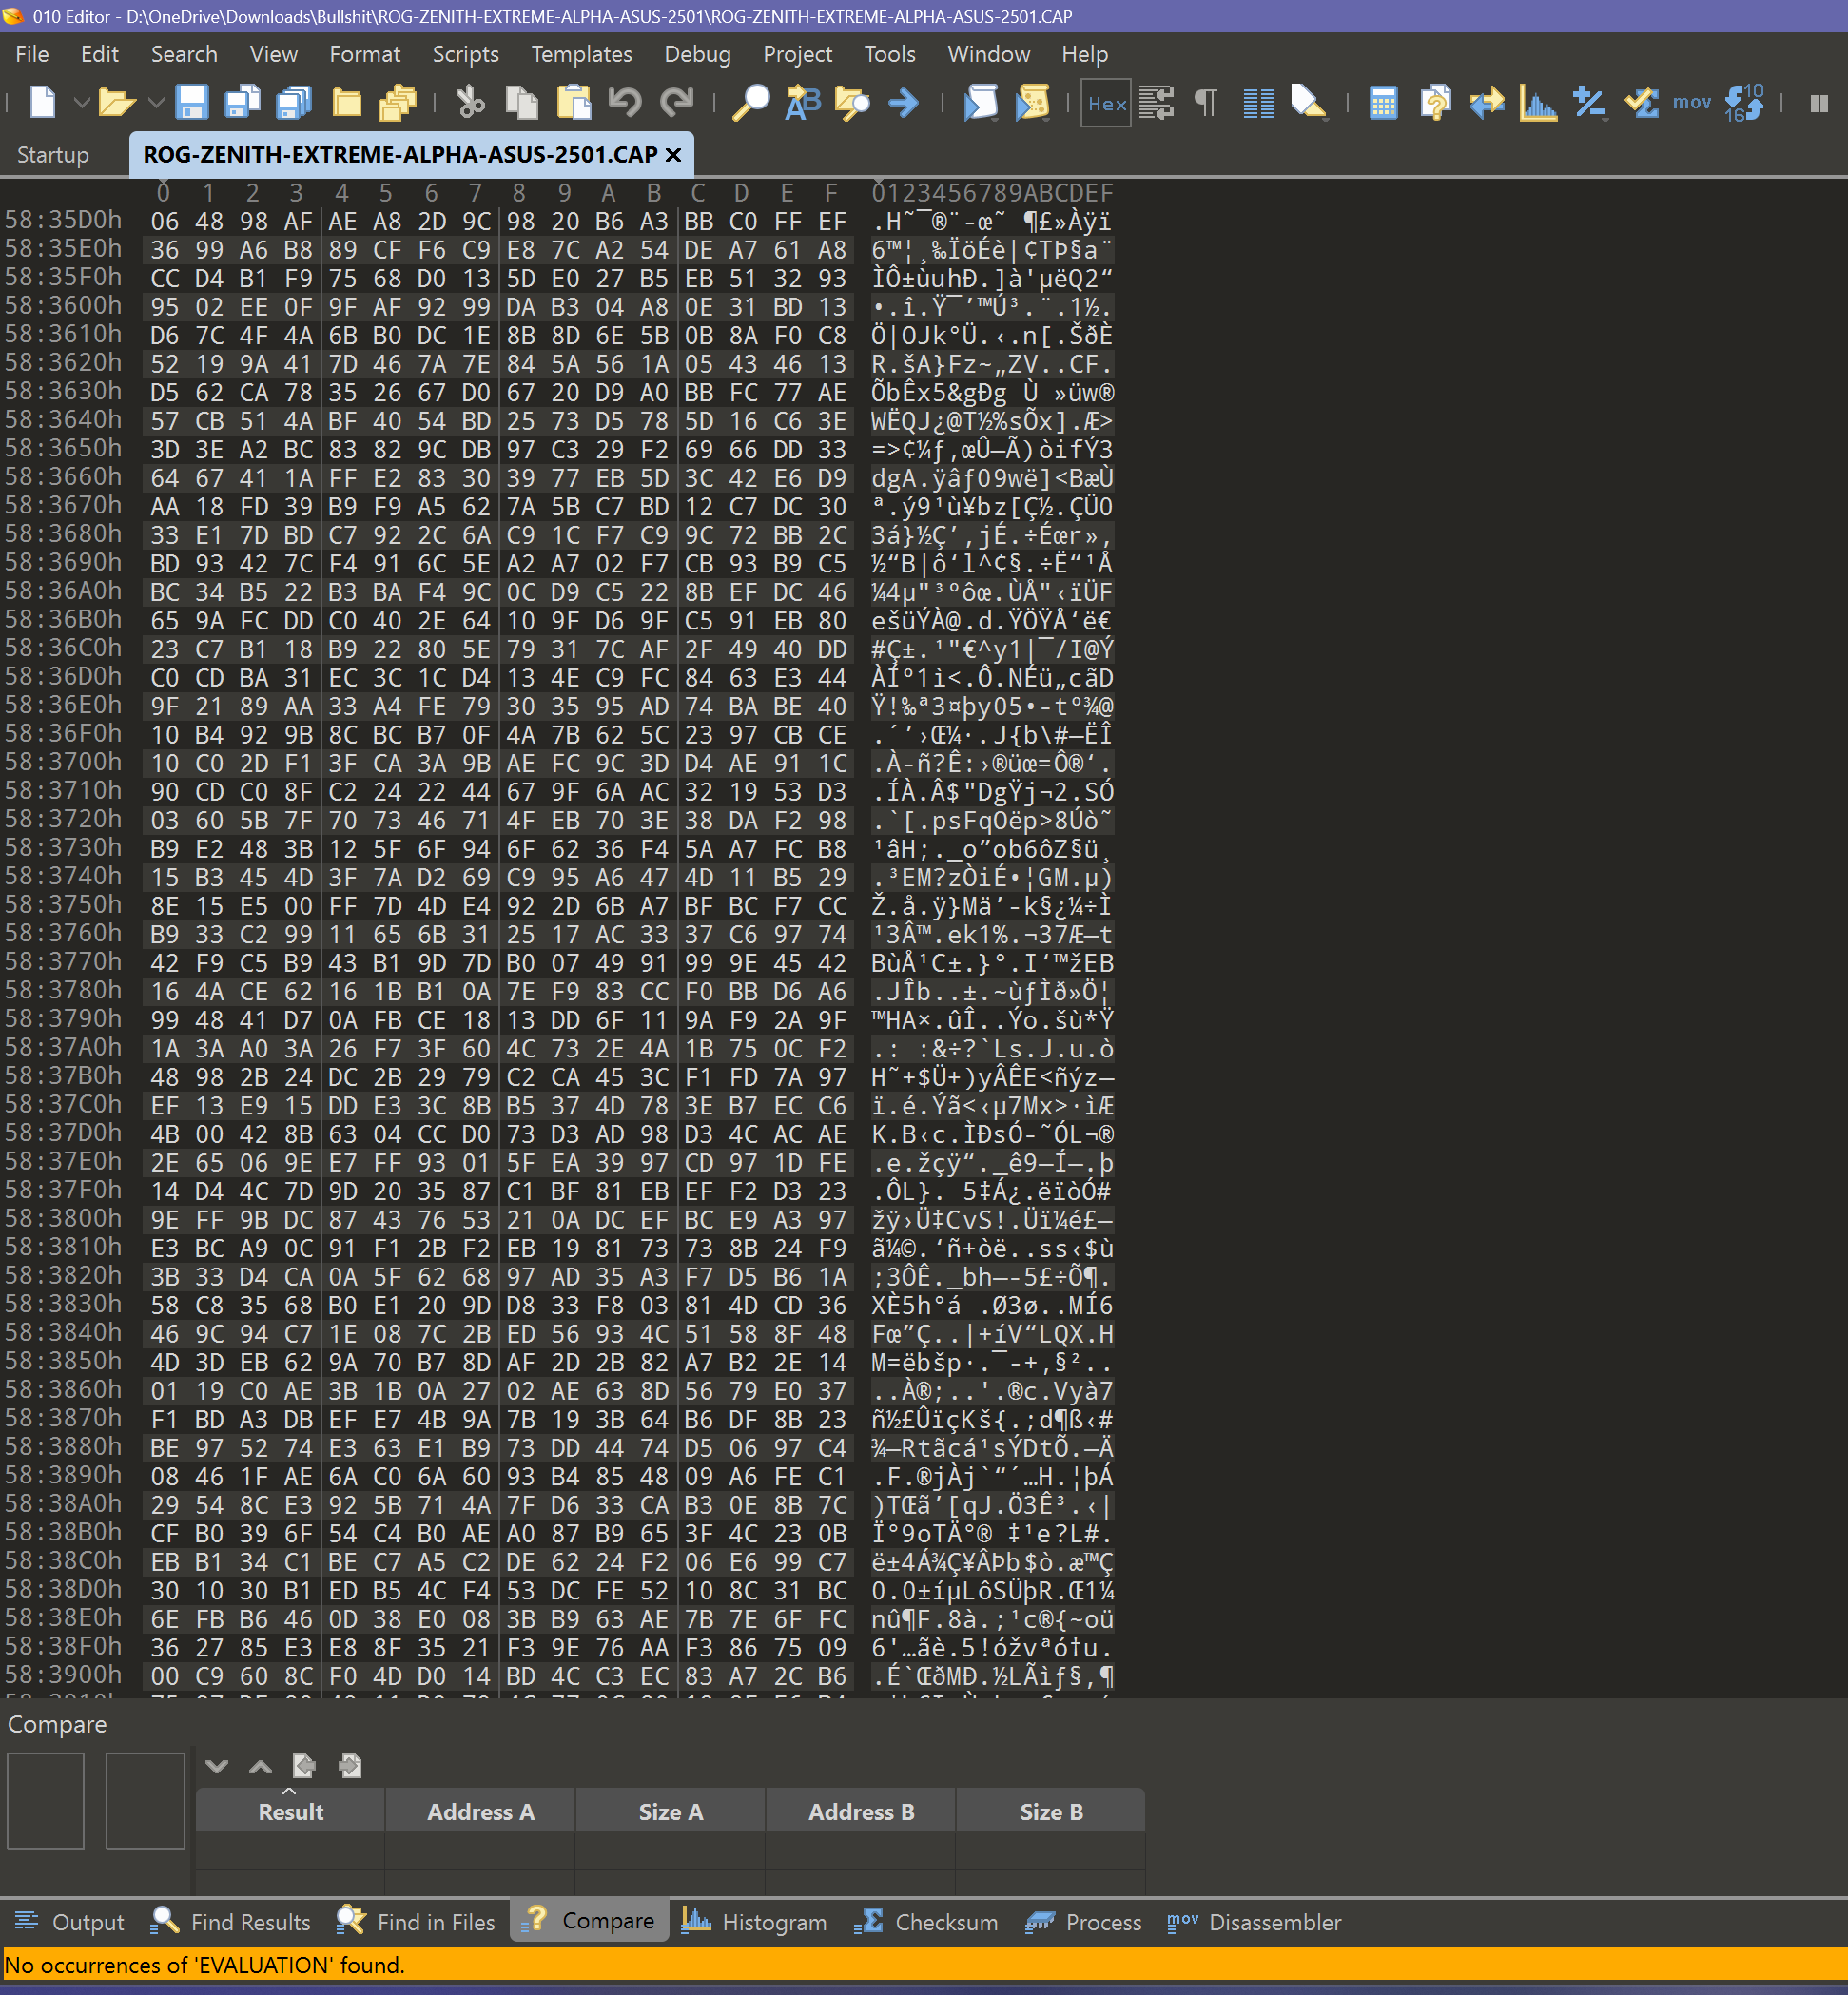Toggle show whitespace pilcrow icon
The height and width of the screenshot is (1995, 1848).
pos(1206,102)
